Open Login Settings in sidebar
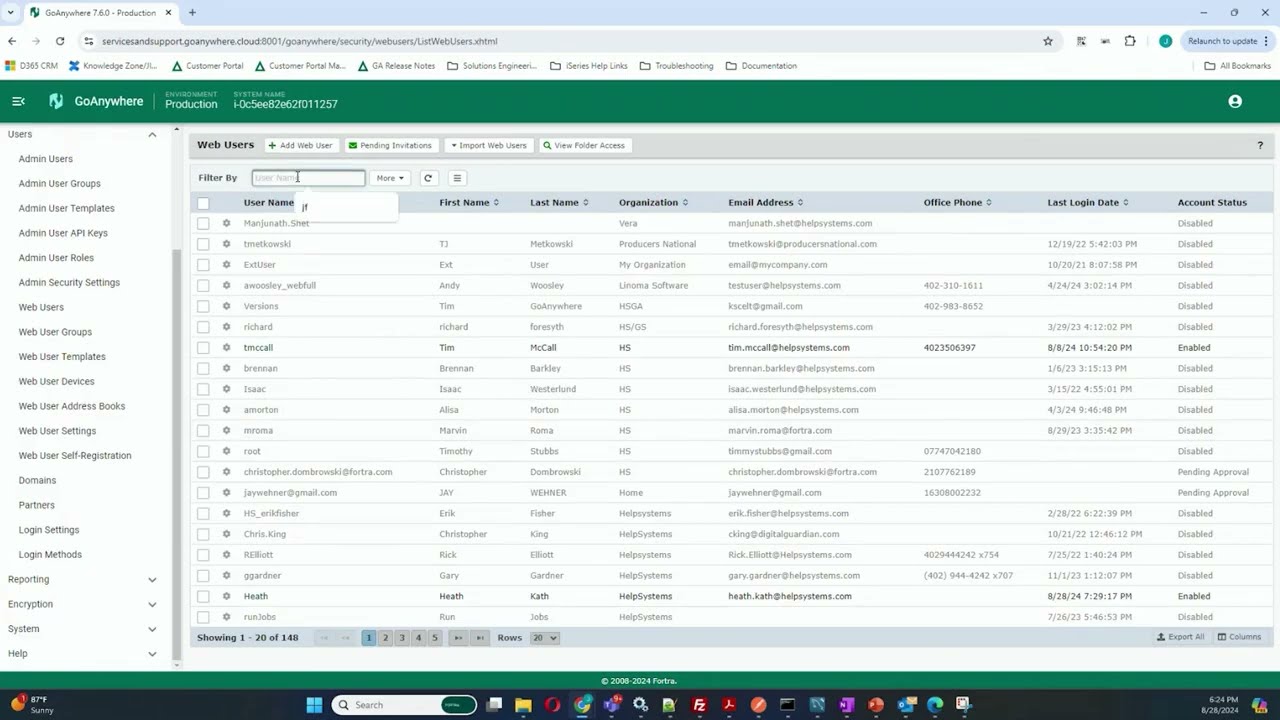 [49, 530]
